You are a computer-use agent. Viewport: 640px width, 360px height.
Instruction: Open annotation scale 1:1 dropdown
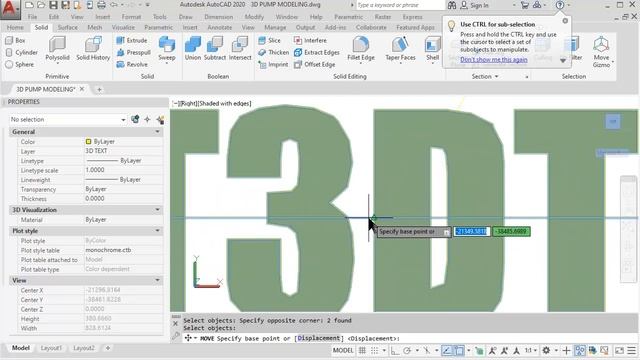(x=530, y=351)
